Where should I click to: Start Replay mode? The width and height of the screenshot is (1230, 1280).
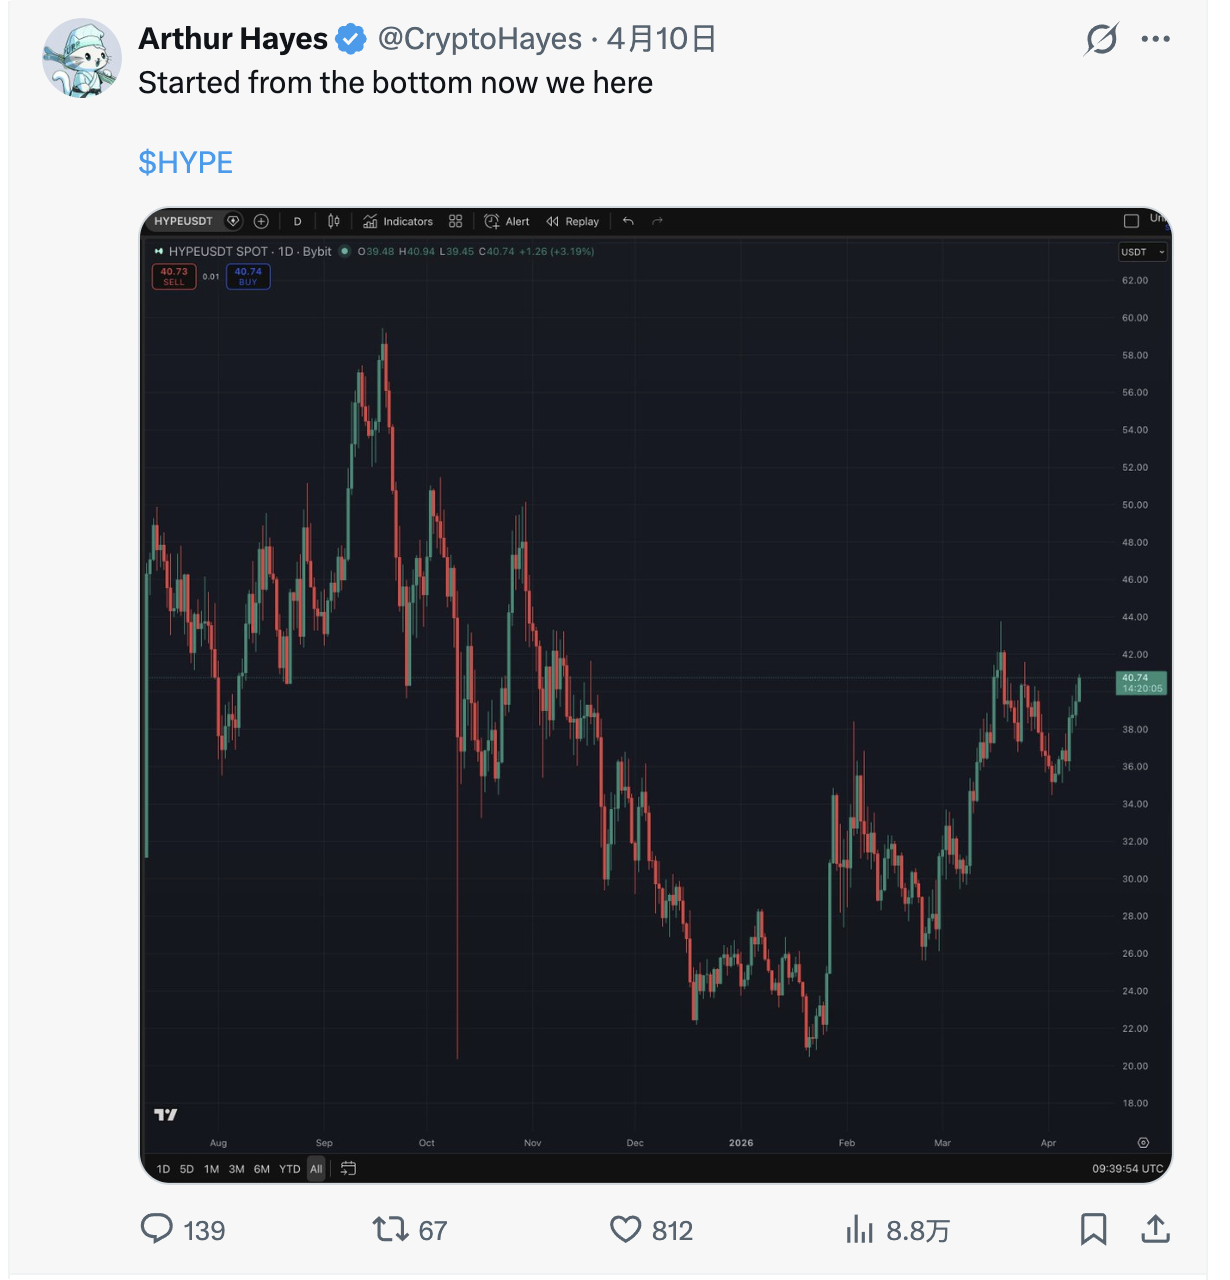[571, 221]
